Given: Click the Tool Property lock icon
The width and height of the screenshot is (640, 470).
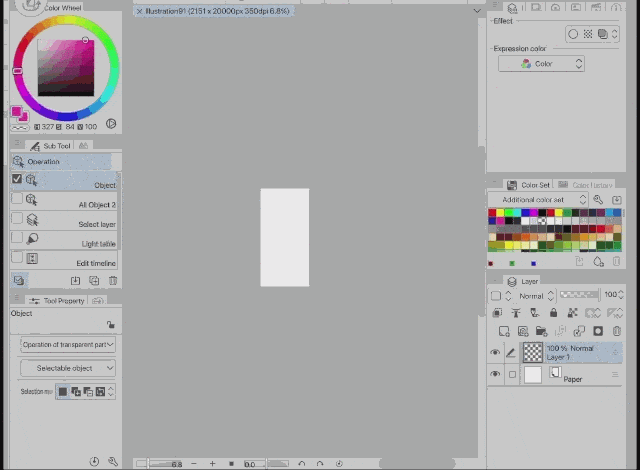Looking at the screenshot, I should 111,325.
